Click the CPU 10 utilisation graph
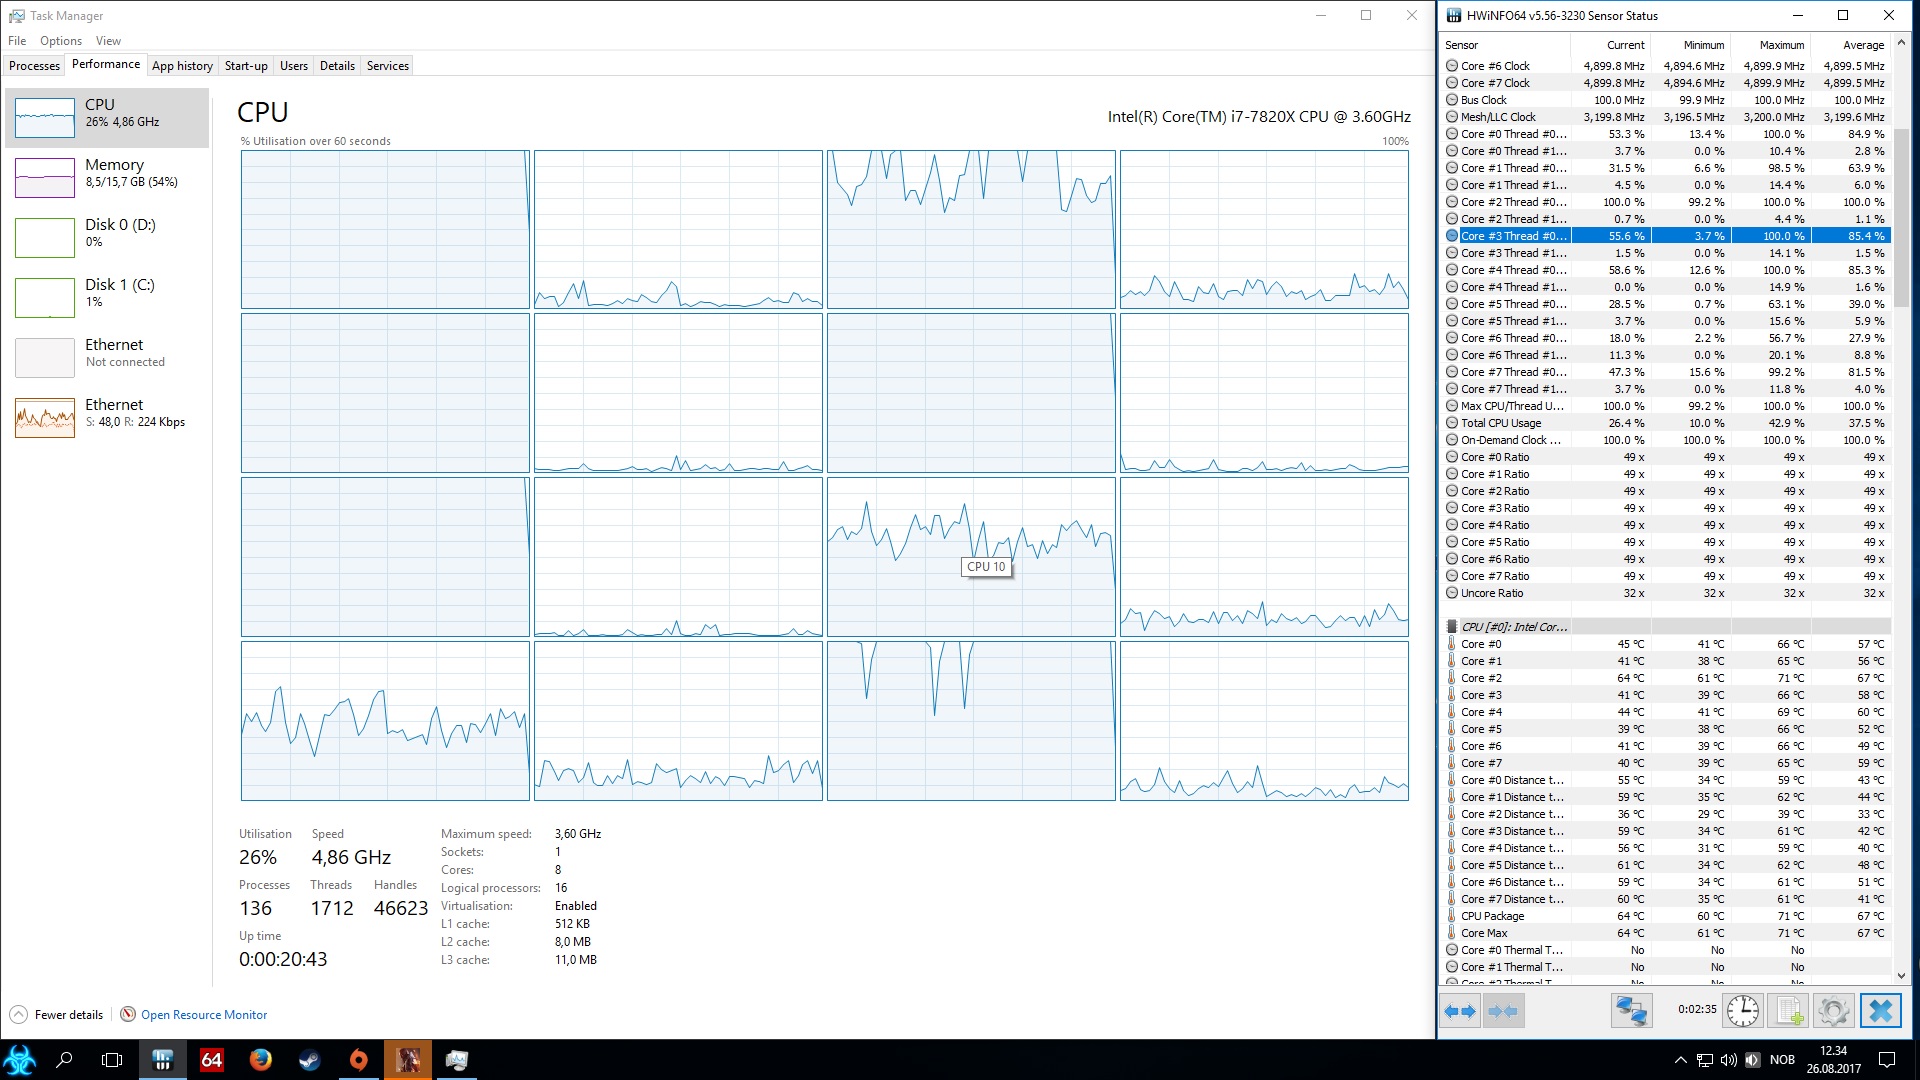This screenshot has width=1920, height=1080. coord(971,557)
